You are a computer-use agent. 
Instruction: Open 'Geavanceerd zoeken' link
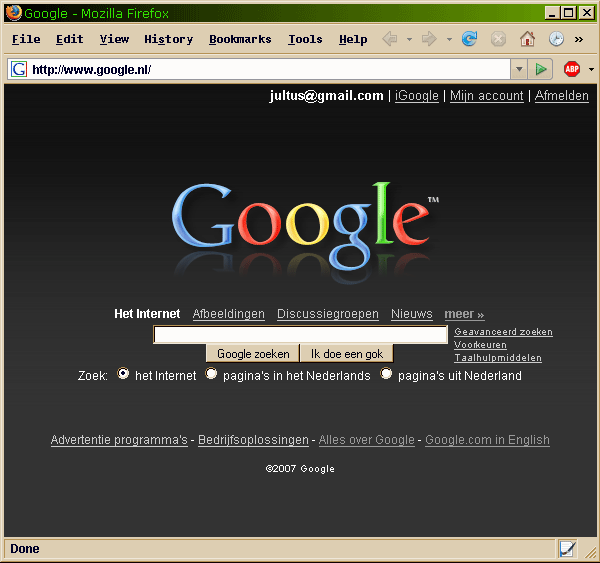(503, 332)
